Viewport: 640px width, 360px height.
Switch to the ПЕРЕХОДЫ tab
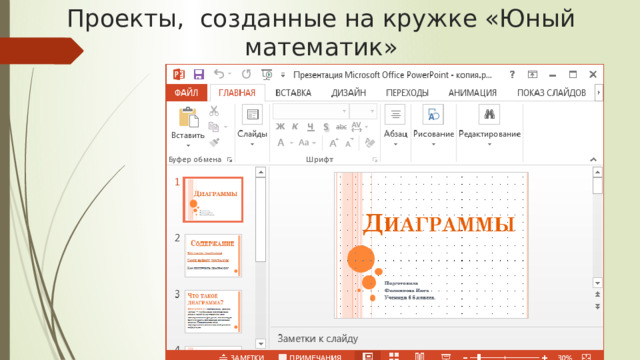407,93
